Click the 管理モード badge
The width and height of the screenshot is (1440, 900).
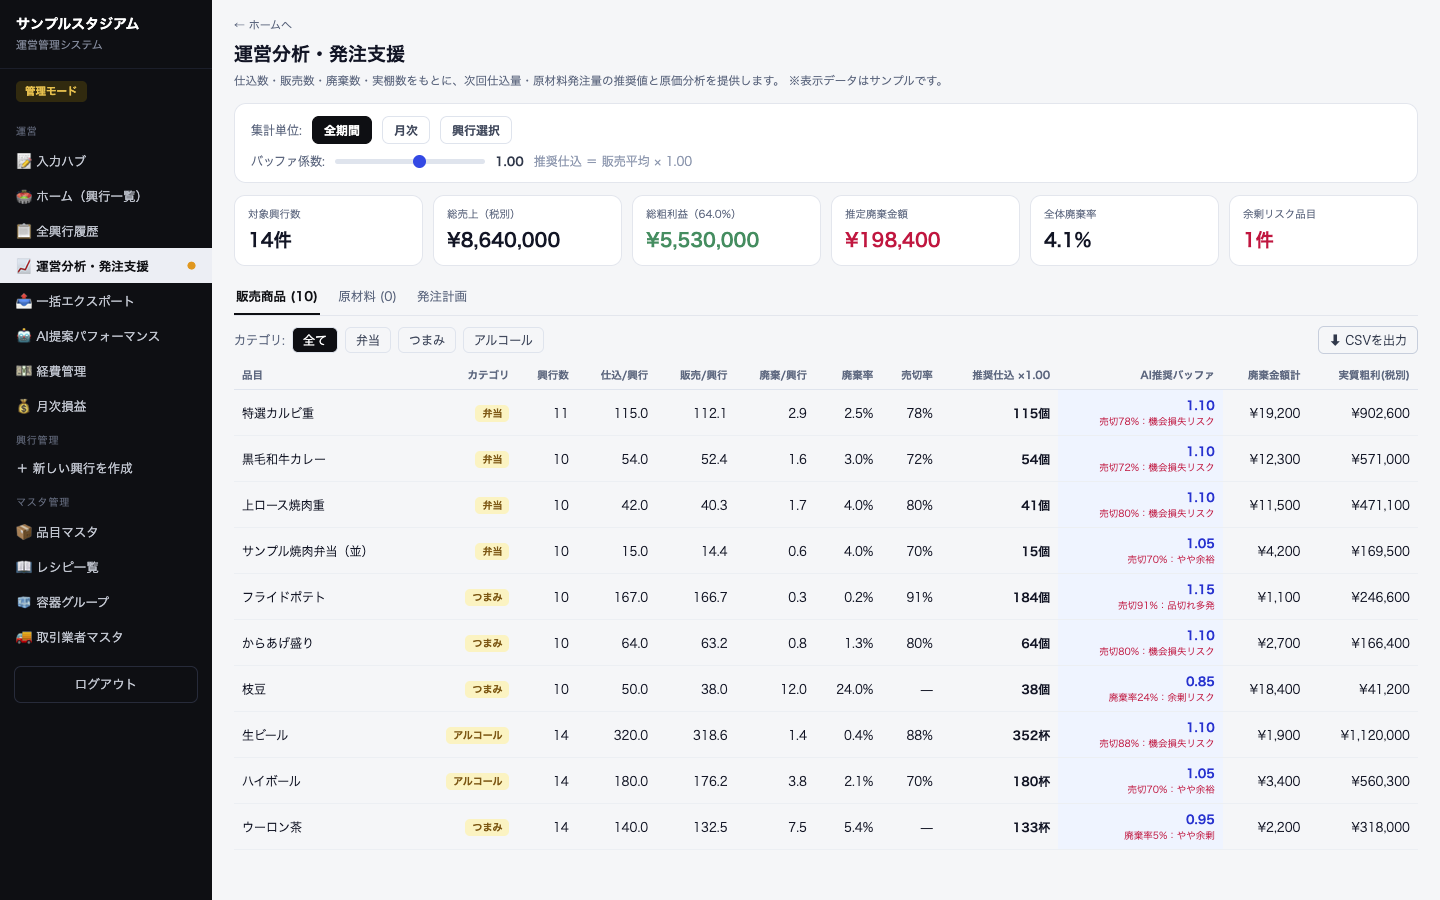coord(51,91)
